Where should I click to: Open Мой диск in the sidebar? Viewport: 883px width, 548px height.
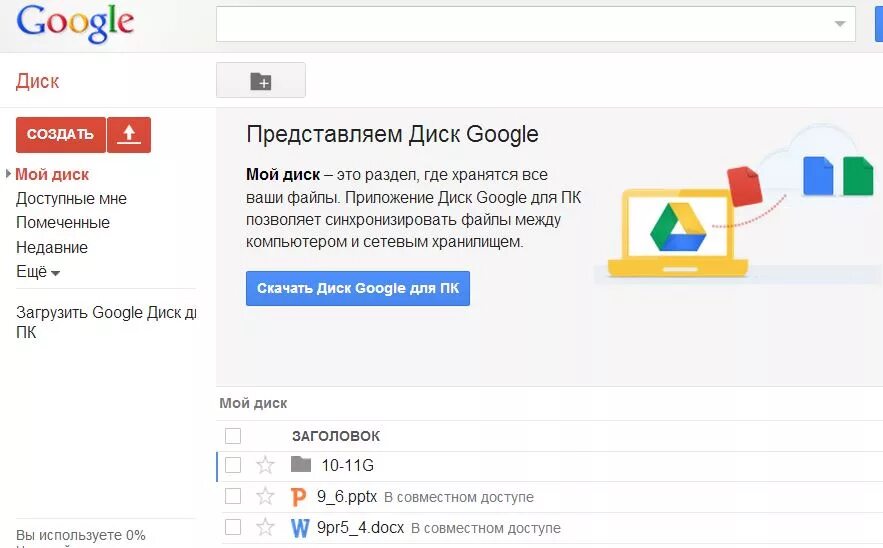click(x=52, y=175)
